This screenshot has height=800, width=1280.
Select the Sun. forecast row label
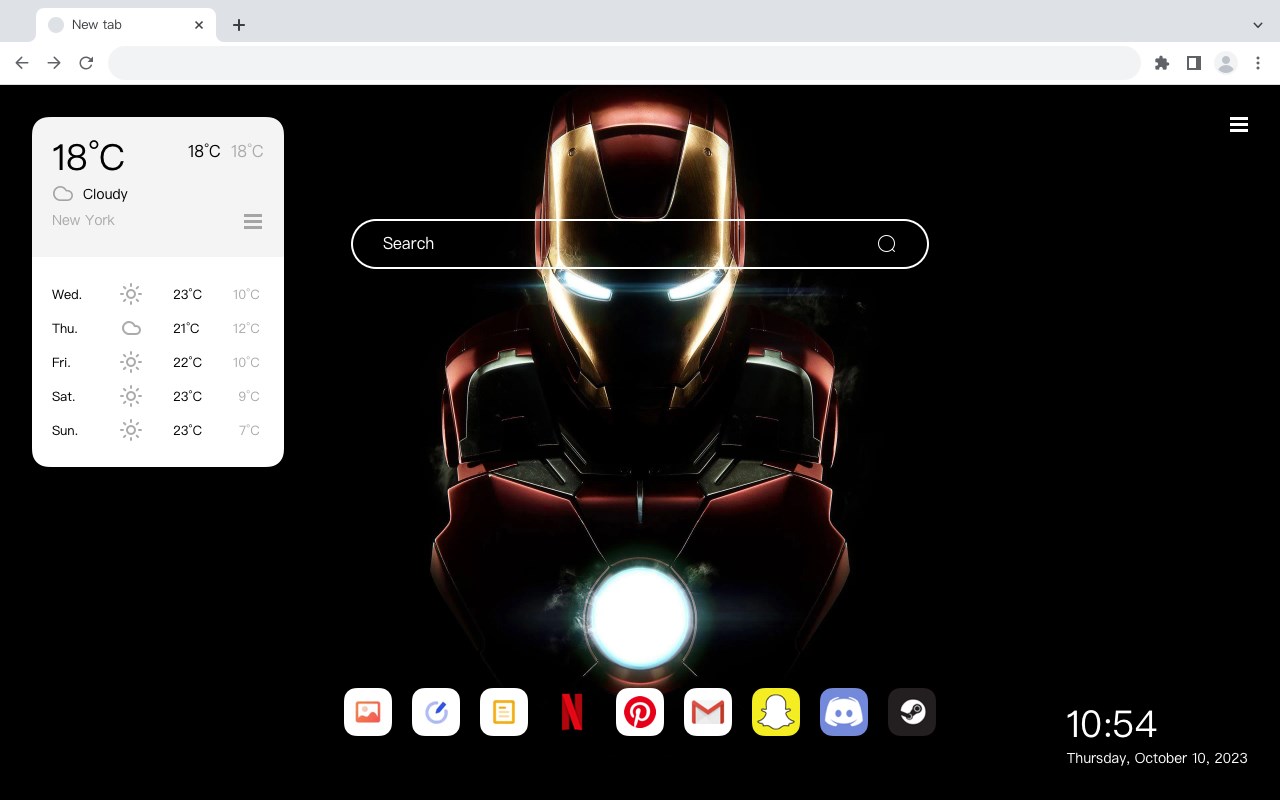65,430
